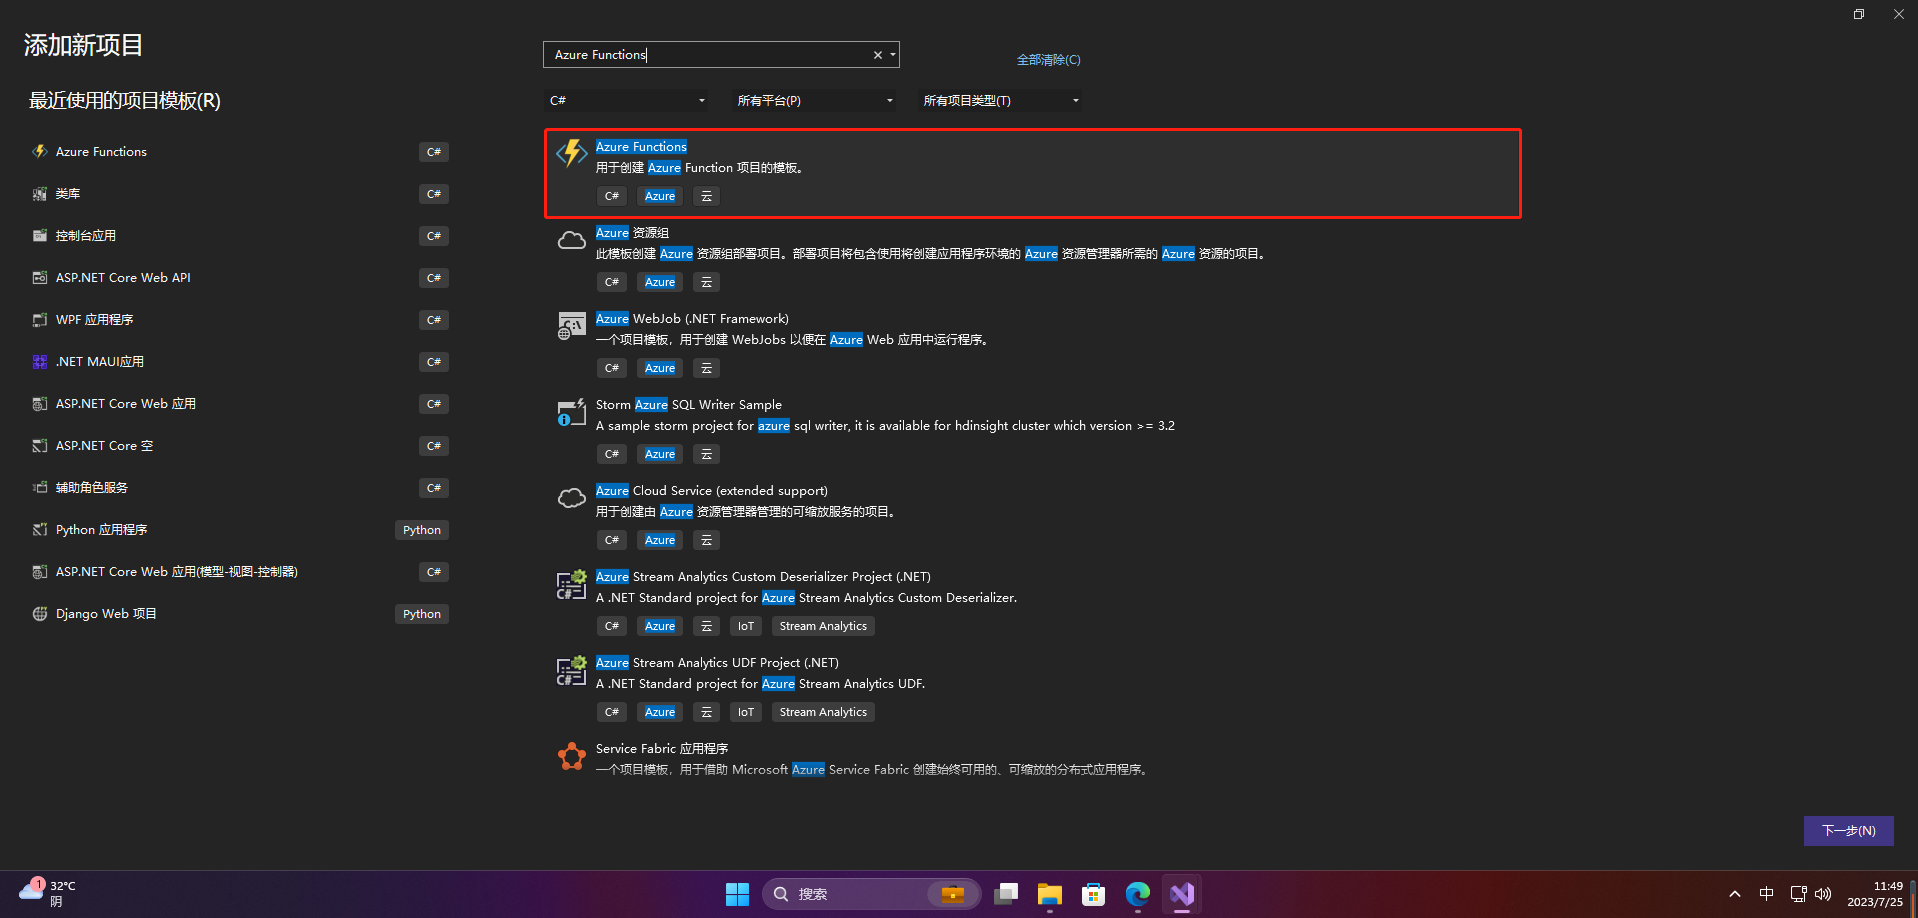Click the ASP.NET Core 空 template icon
The height and width of the screenshot is (918, 1918).
40,446
